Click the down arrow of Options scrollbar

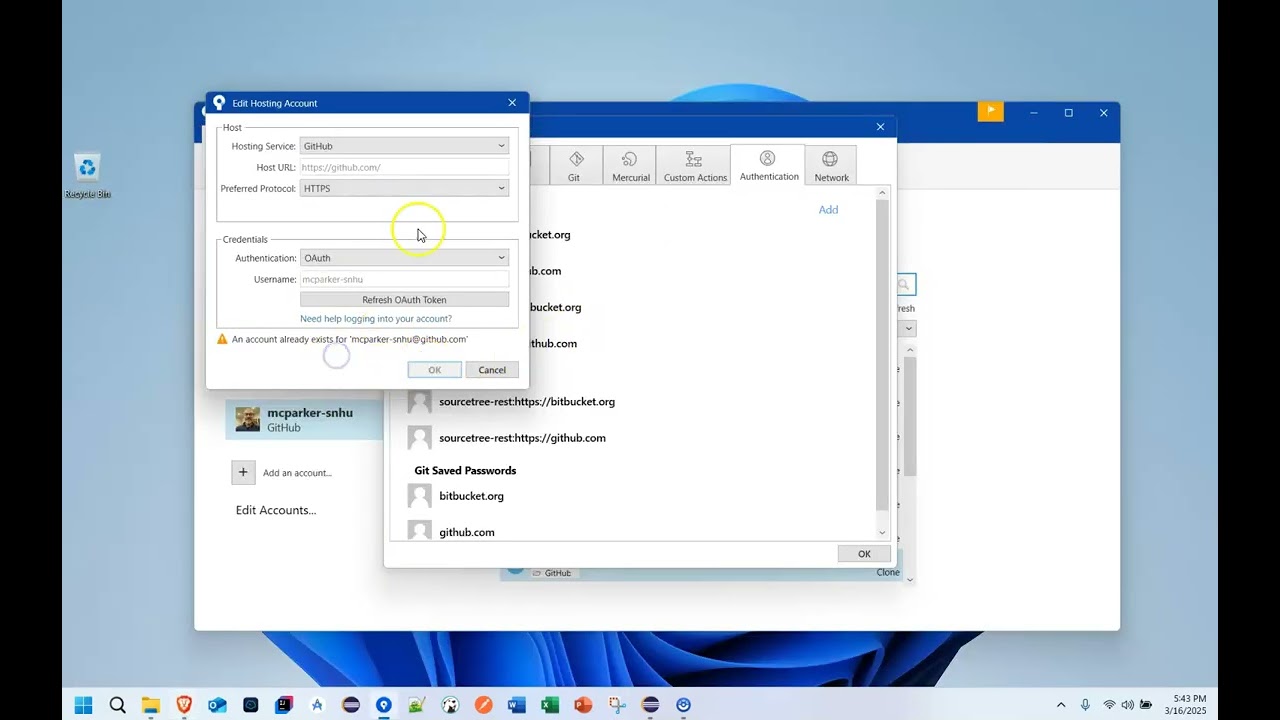coord(881,533)
